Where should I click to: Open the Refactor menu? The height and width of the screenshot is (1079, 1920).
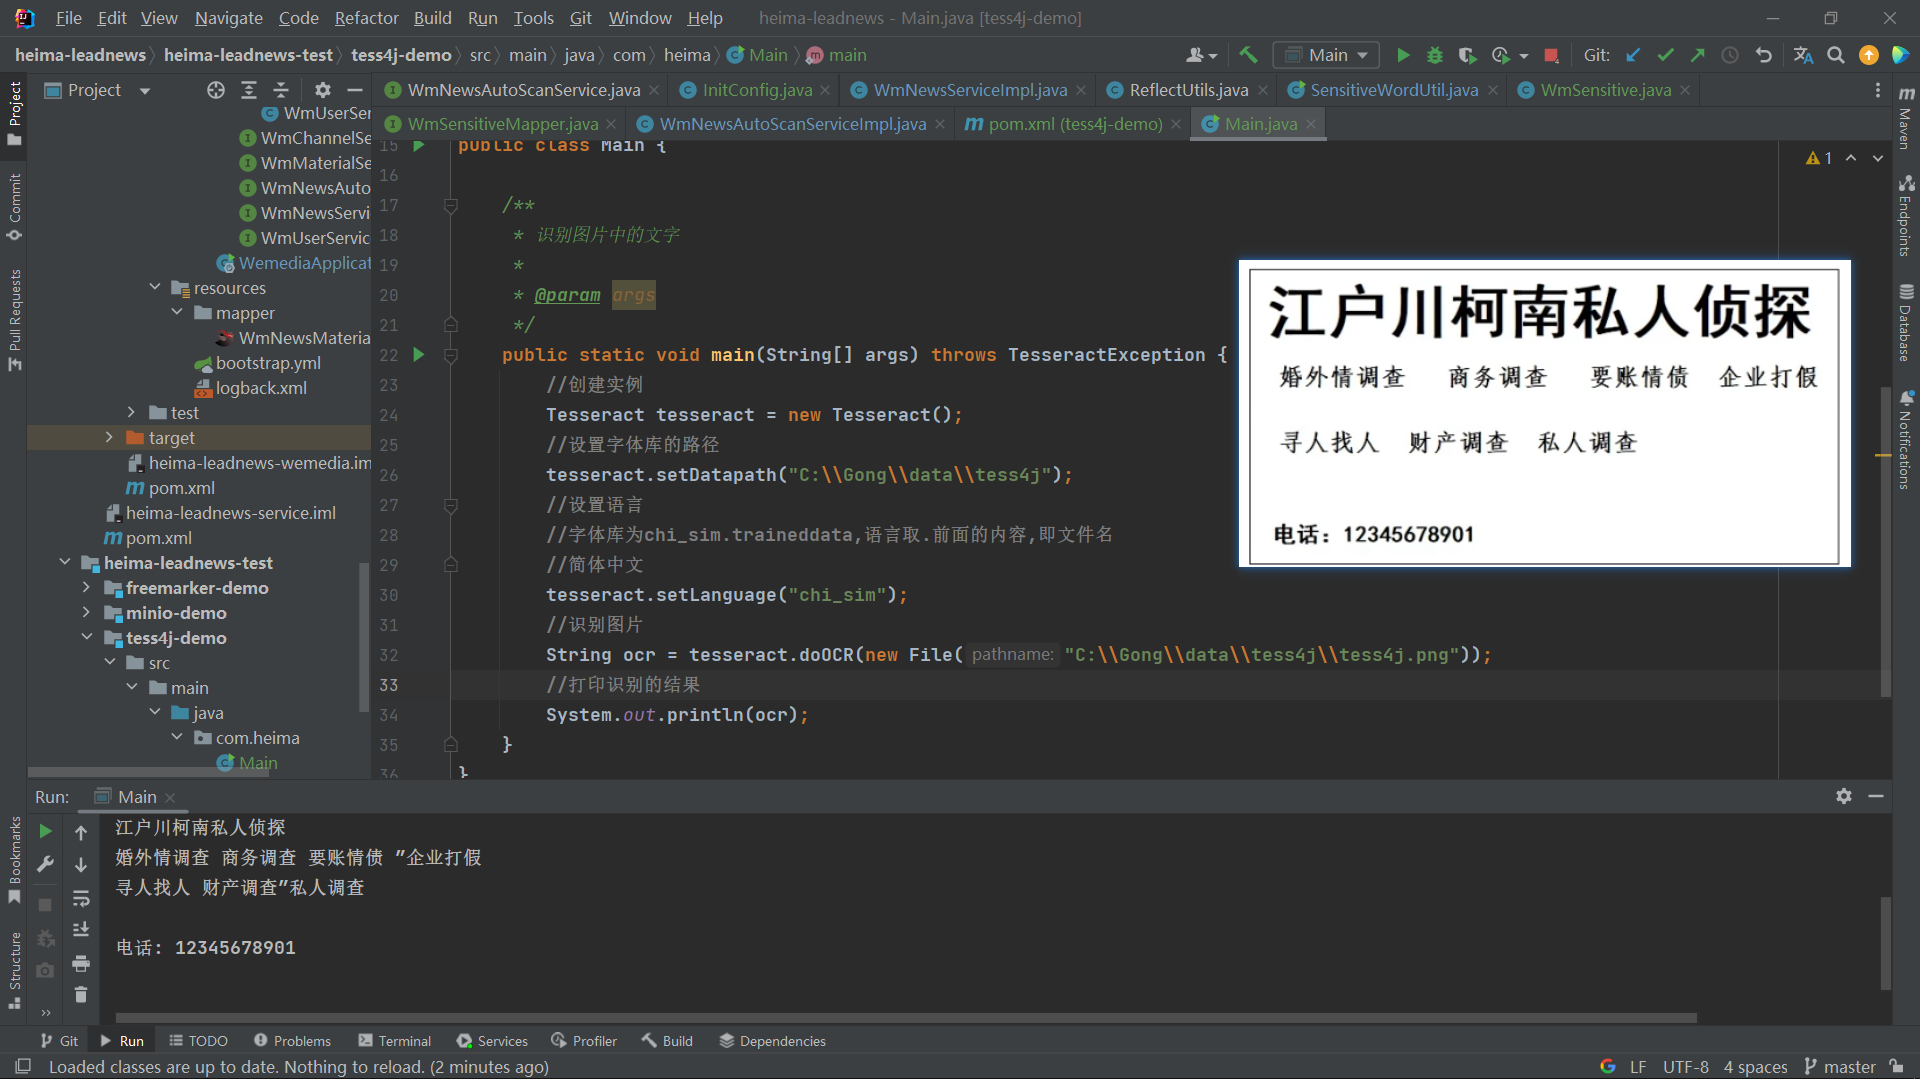(366, 18)
